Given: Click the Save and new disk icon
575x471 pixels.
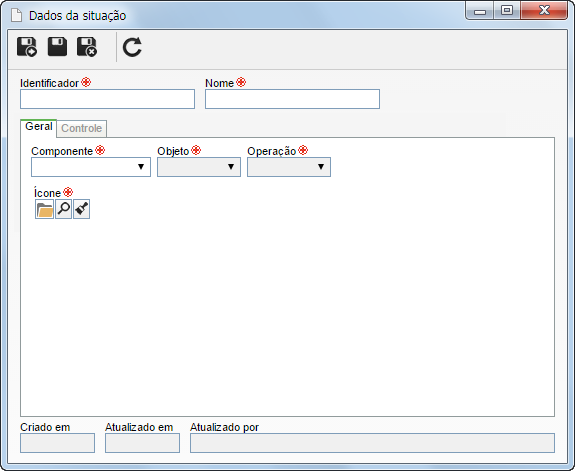Looking at the screenshot, I should (27, 47).
